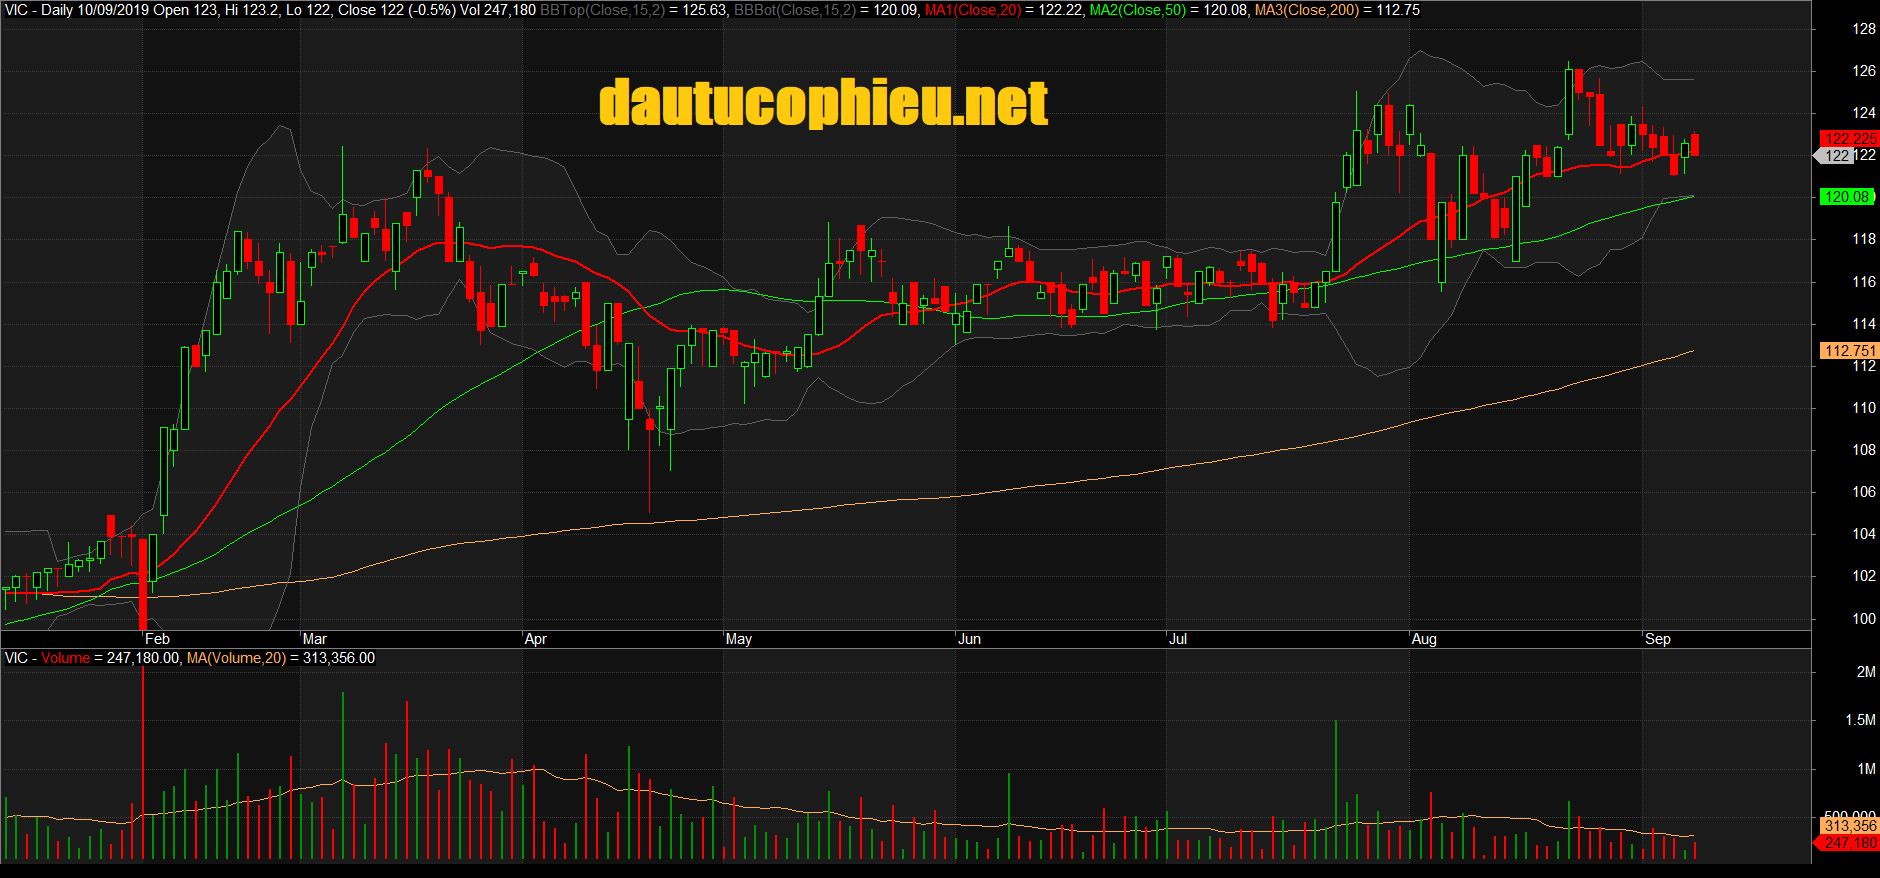Click the 313,356 volume average tag
1880x878 pixels.
[x=1849, y=826]
